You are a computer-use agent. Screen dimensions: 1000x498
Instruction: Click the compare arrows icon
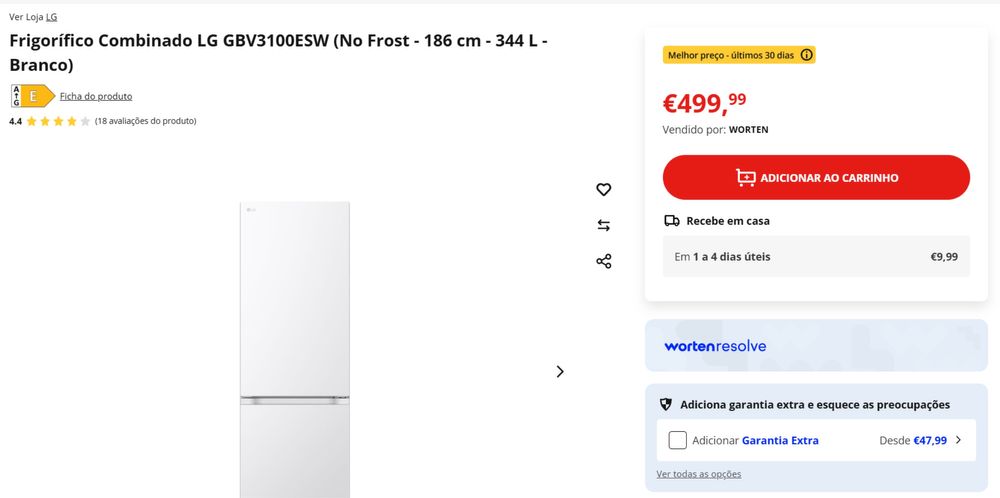[603, 226]
